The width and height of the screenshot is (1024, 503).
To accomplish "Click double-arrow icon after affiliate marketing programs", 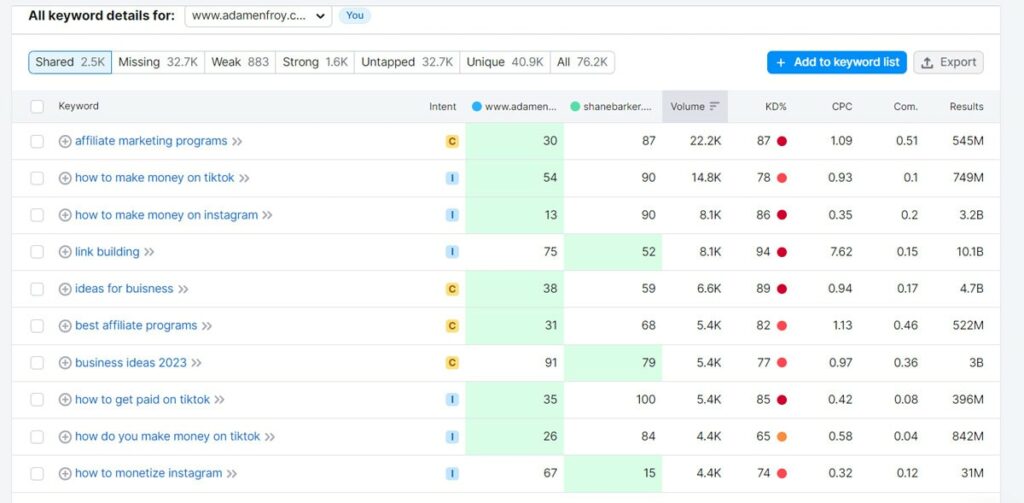I will pyautogui.click(x=237, y=141).
